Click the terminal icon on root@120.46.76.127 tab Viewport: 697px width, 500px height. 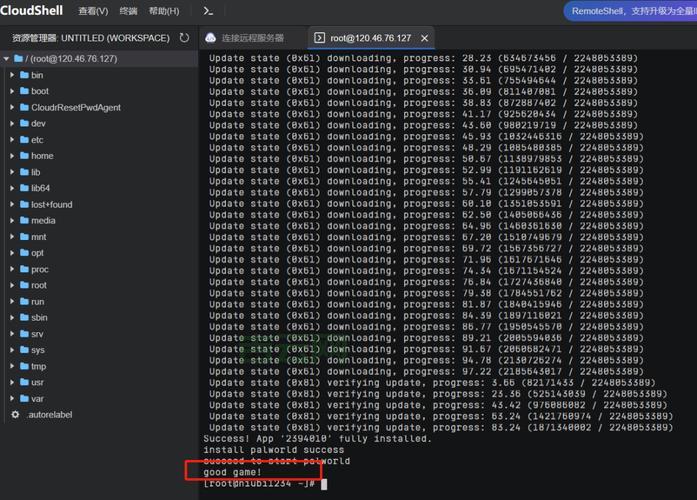pos(320,38)
